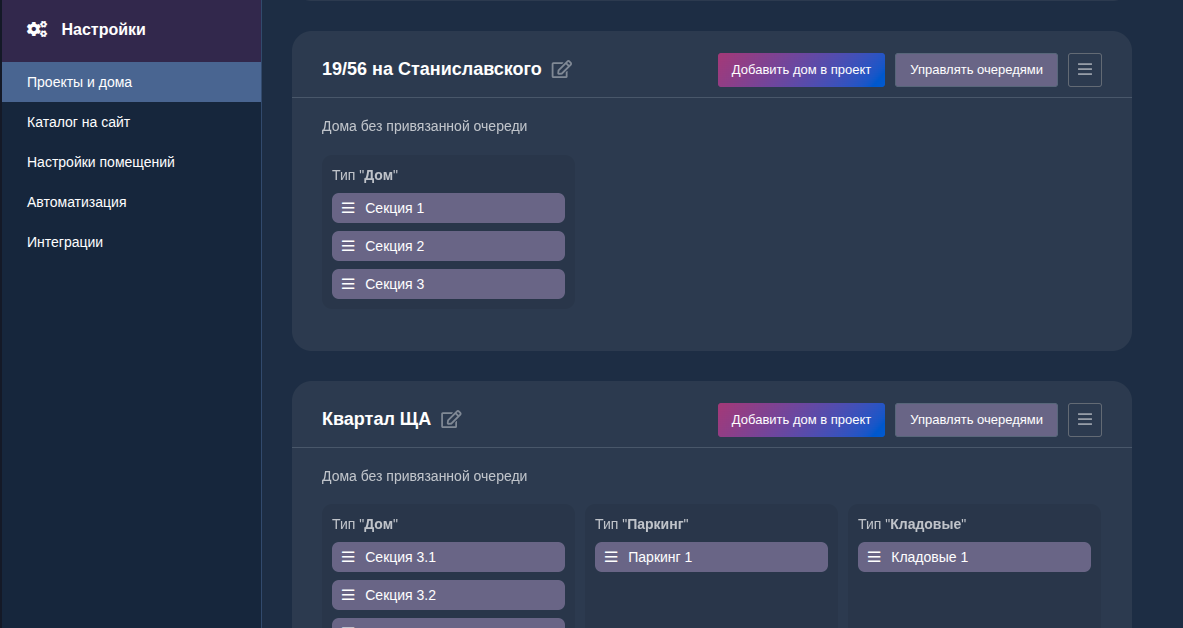Click the Настройки gears icon
Image resolution: width=1183 pixels, height=628 pixels.
37,29
